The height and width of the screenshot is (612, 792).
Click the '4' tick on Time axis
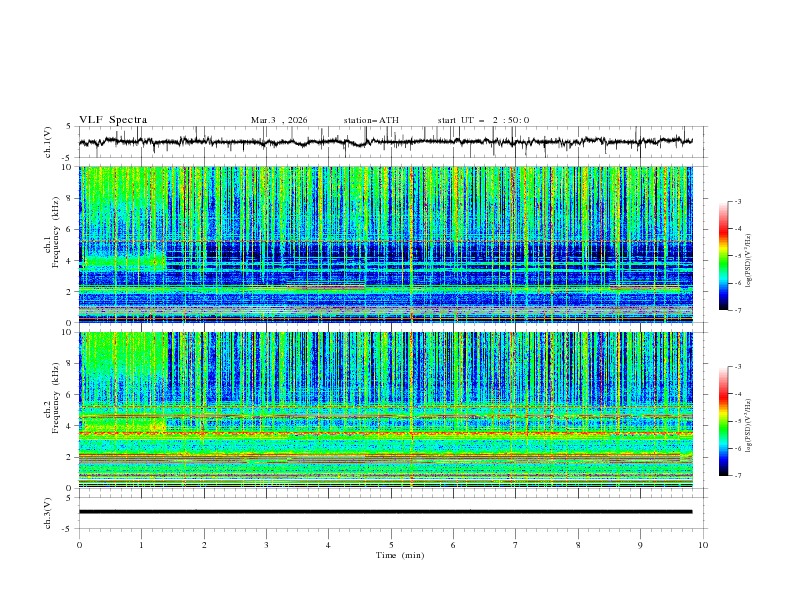[329, 545]
